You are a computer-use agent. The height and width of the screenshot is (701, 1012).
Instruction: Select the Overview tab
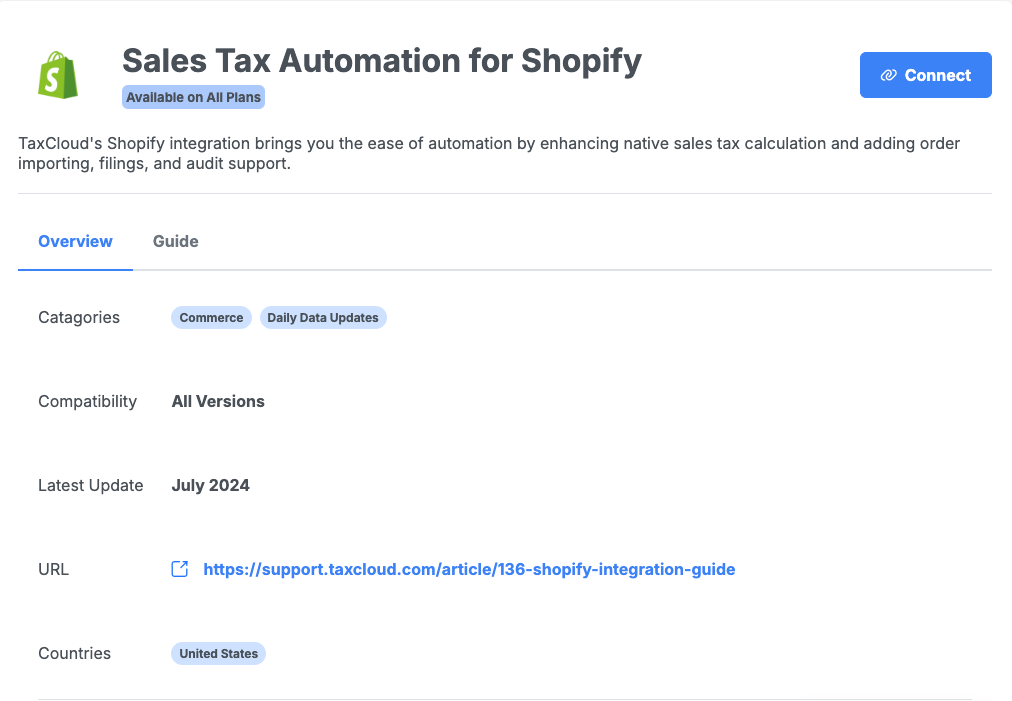76,241
